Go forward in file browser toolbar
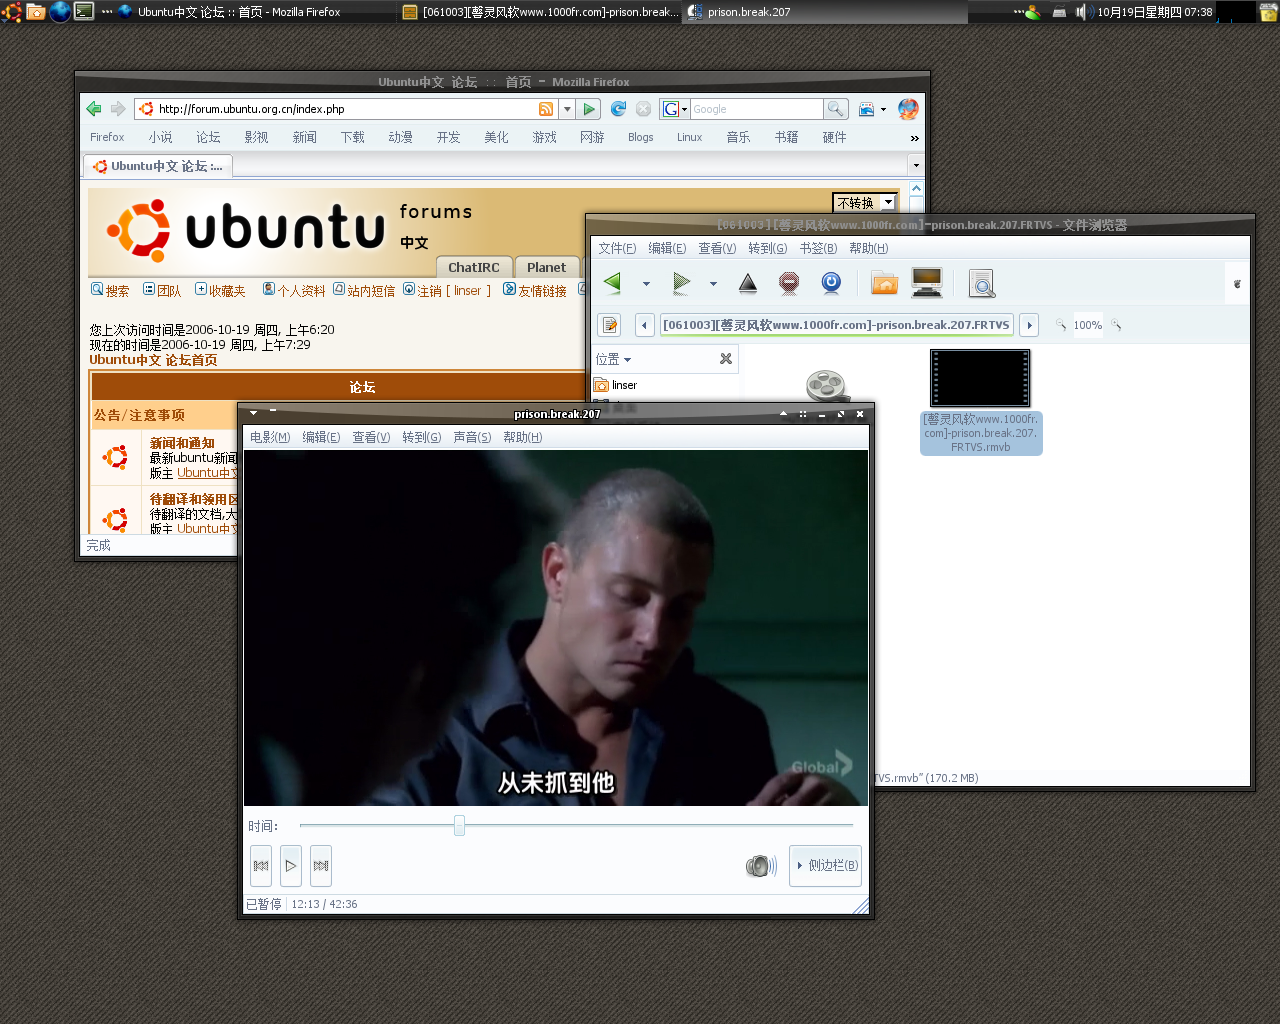Image resolution: width=1280 pixels, height=1024 pixels. coord(681,283)
